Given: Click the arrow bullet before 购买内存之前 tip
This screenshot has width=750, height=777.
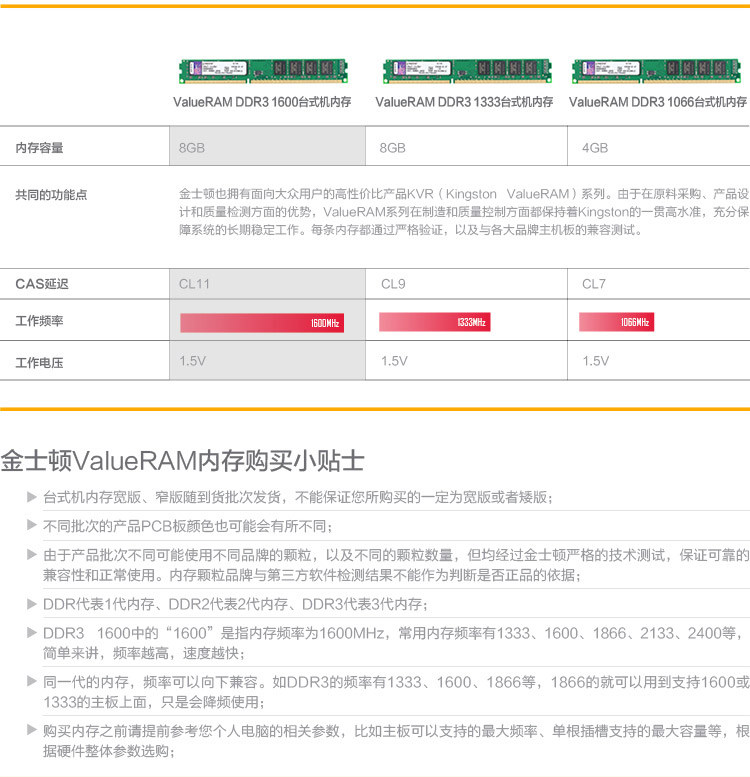Looking at the screenshot, I should 32,730.
